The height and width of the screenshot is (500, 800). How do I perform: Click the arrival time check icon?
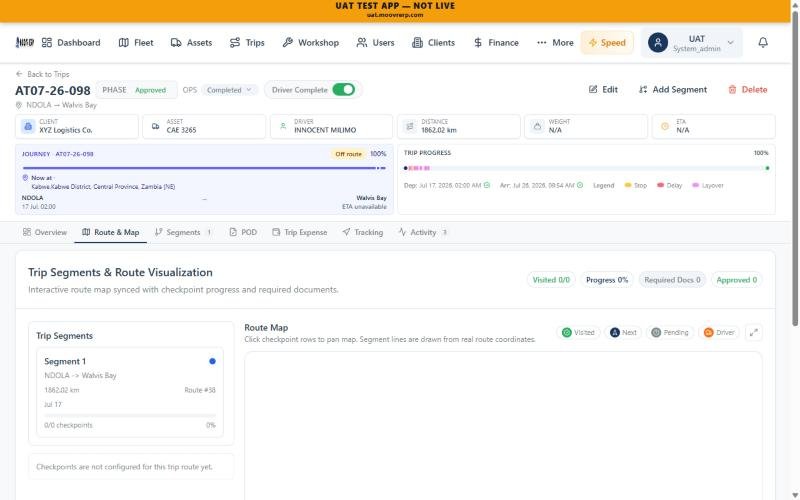click(x=580, y=185)
